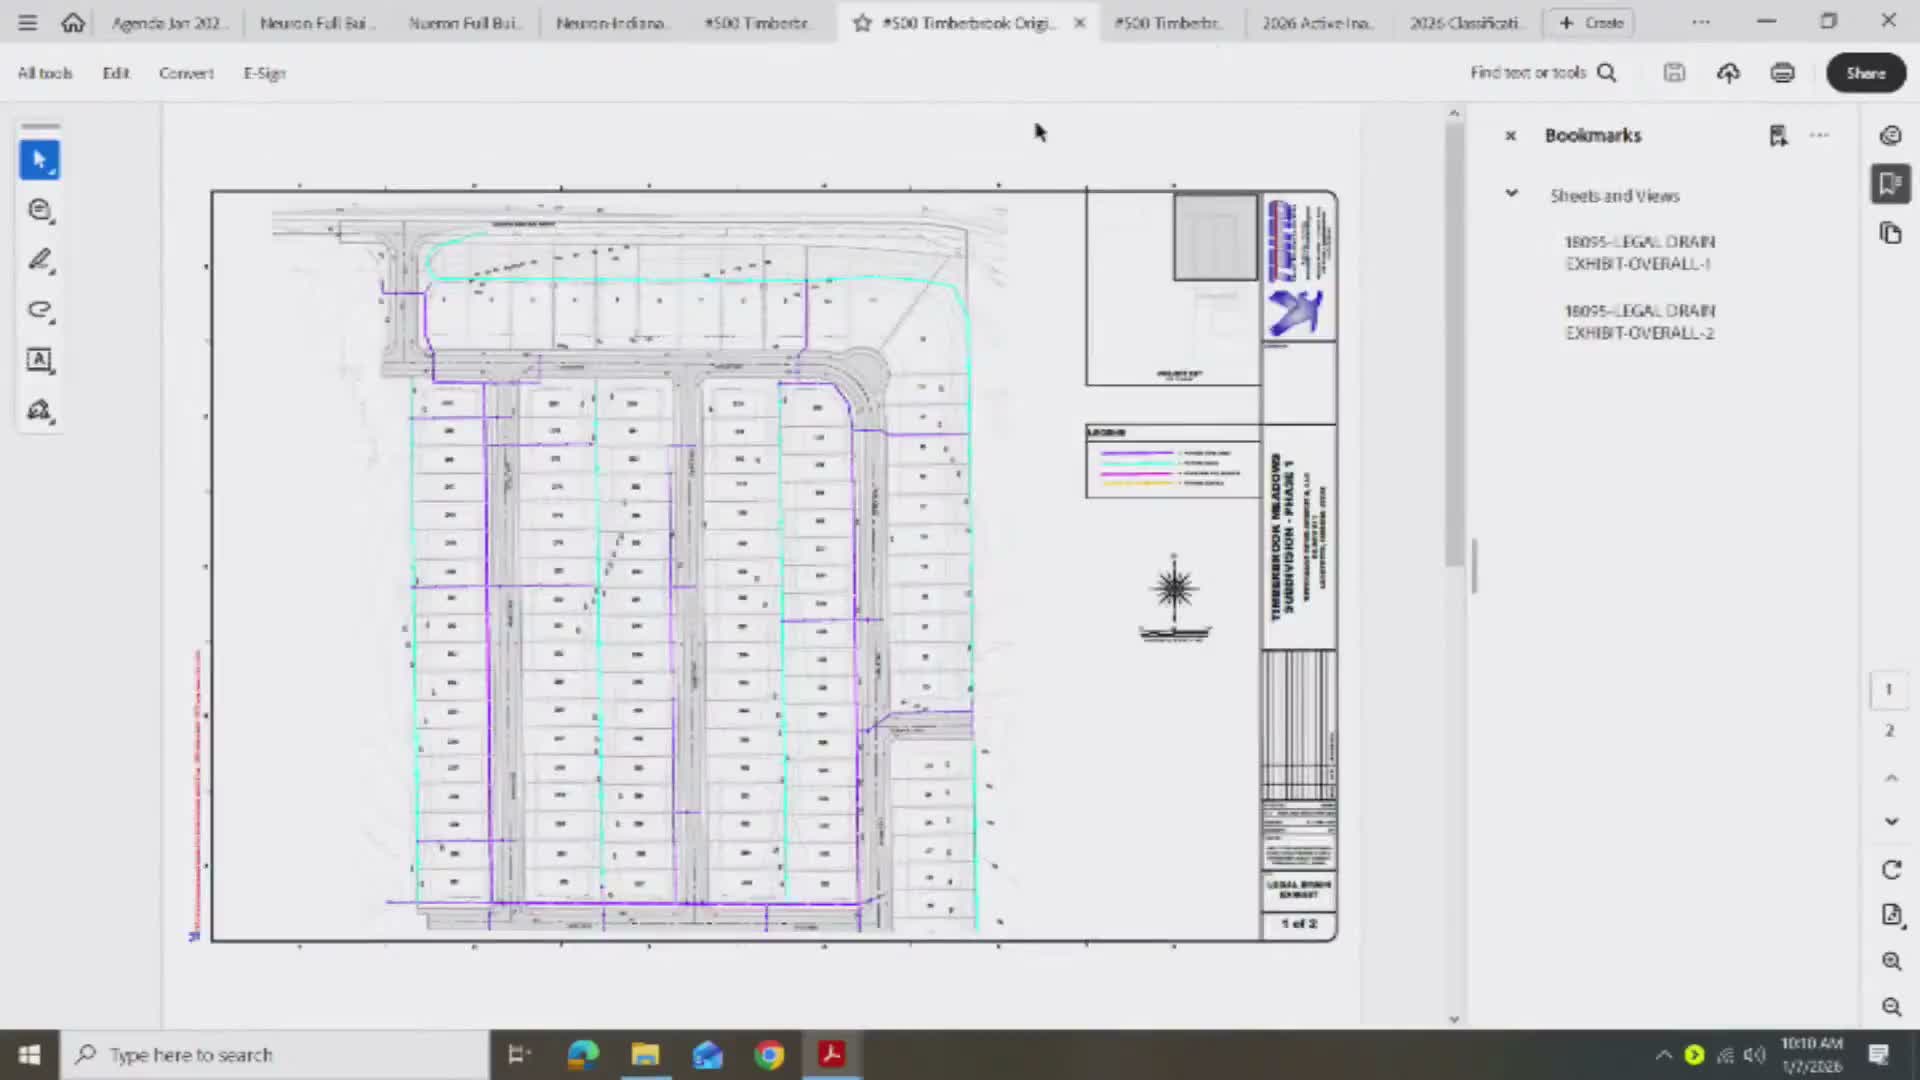Select the arrow Selection tool
The image size is (1920, 1080).
pyautogui.click(x=39, y=160)
